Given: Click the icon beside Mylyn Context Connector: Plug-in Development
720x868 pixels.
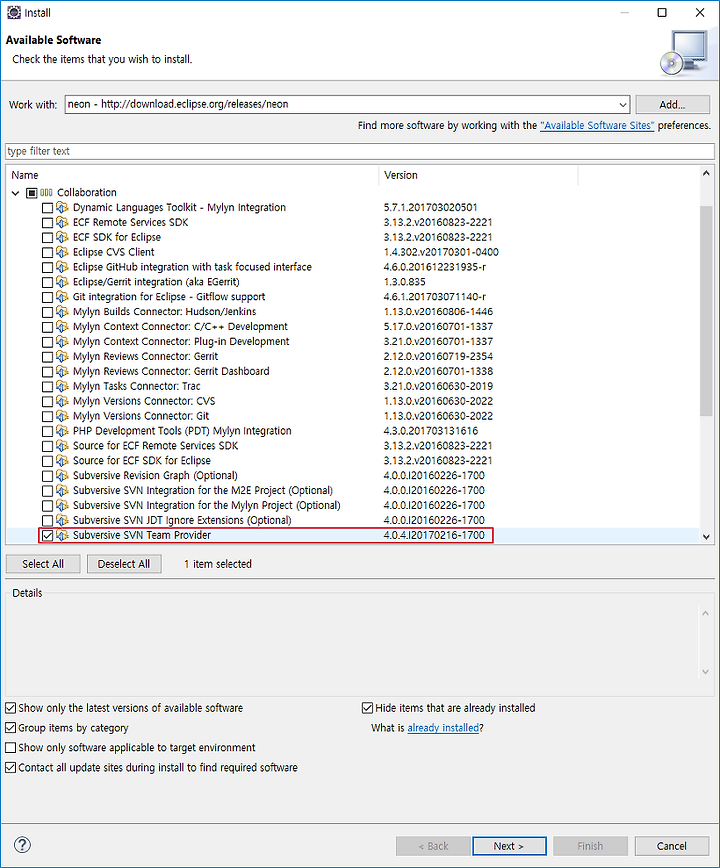Looking at the screenshot, I should (x=63, y=342).
